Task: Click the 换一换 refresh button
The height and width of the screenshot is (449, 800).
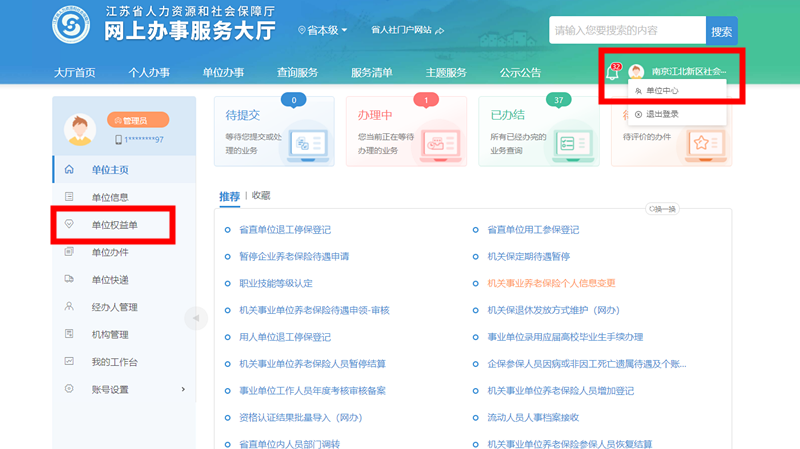Action: coord(662,209)
